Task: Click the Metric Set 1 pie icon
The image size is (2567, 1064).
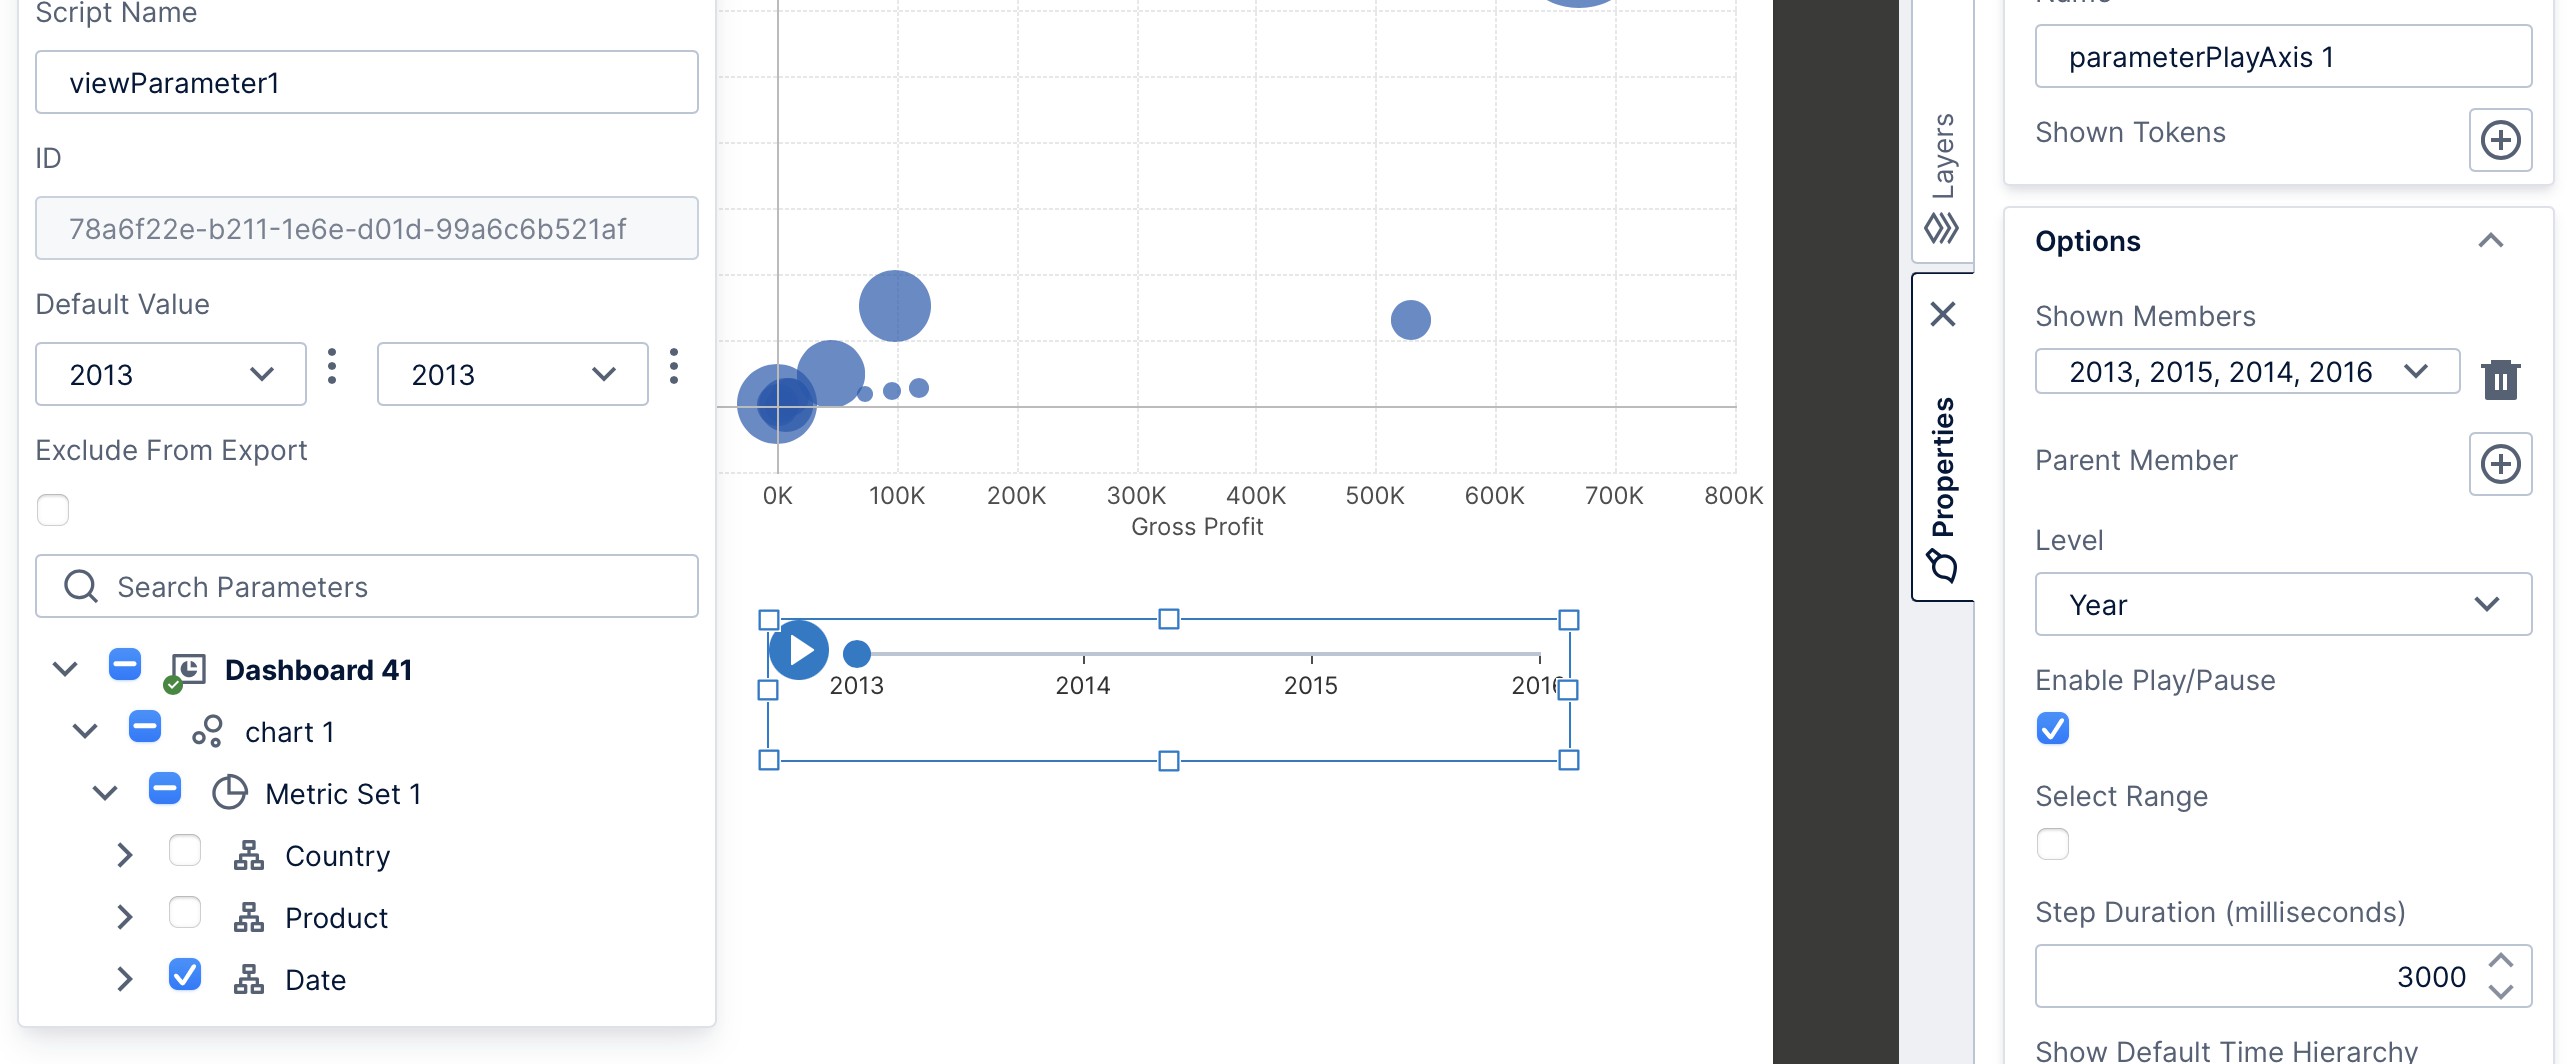Action: coord(230,793)
